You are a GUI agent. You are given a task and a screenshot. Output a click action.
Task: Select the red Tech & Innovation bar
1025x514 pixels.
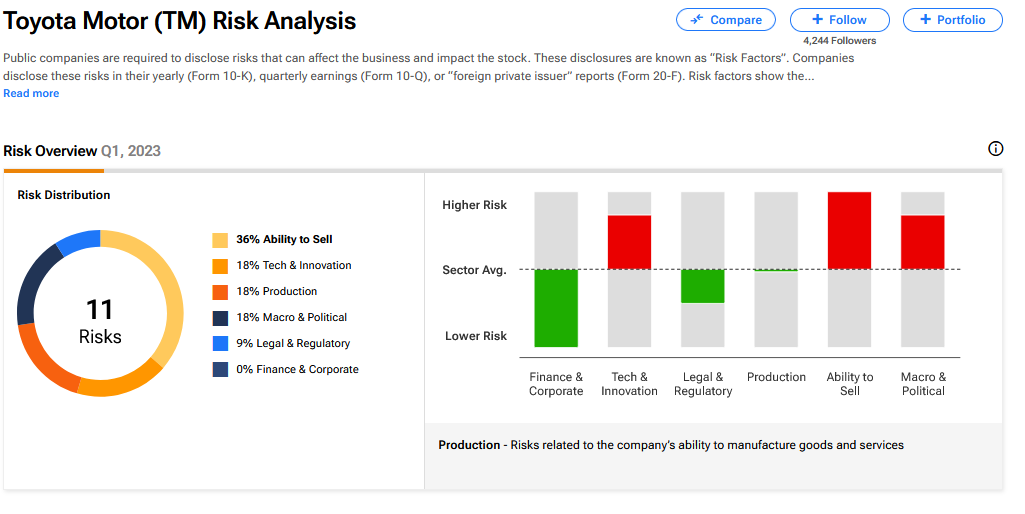pyautogui.click(x=629, y=242)
